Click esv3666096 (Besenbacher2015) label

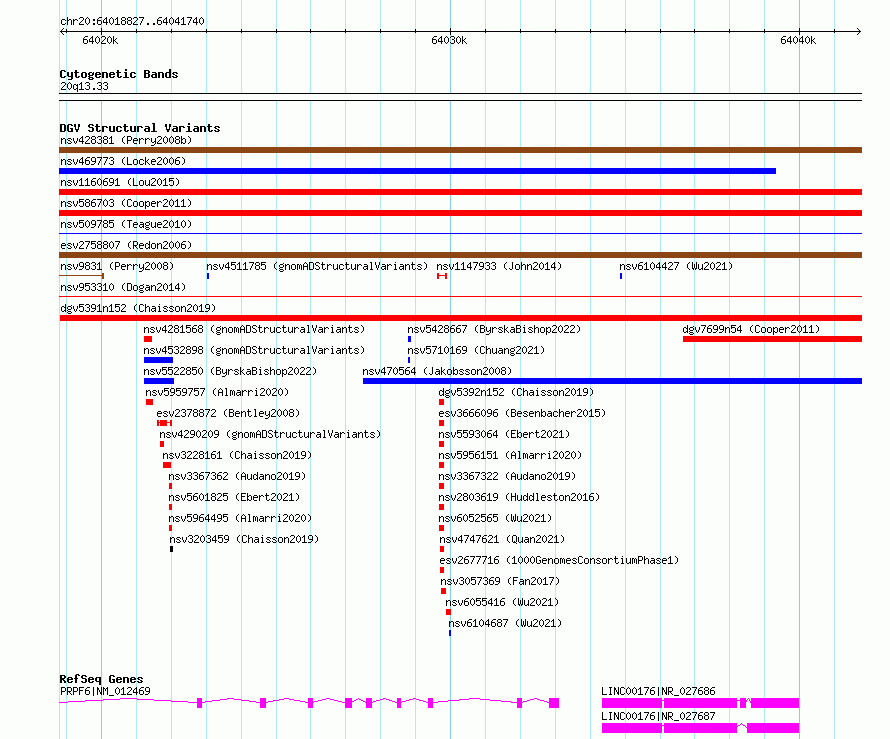522,413
